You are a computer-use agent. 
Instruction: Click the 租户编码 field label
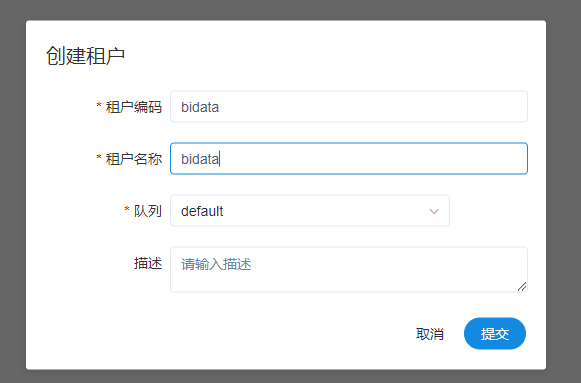point(134,107)
